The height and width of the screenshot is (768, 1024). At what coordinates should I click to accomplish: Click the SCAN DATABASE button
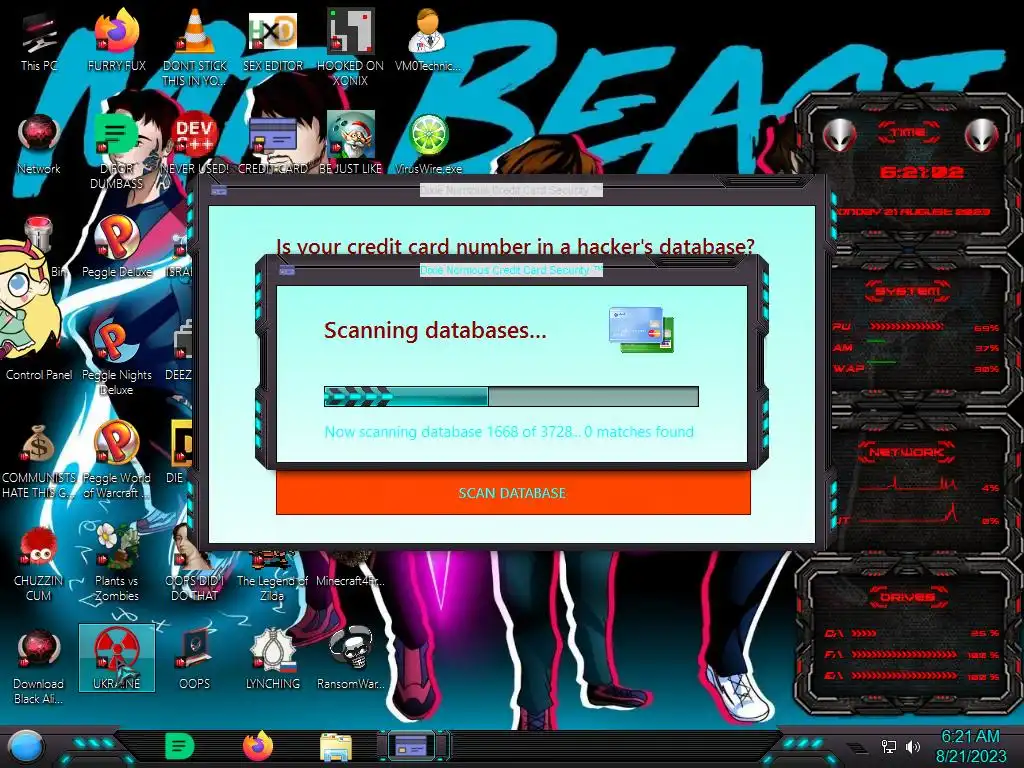tap(513, 492)
